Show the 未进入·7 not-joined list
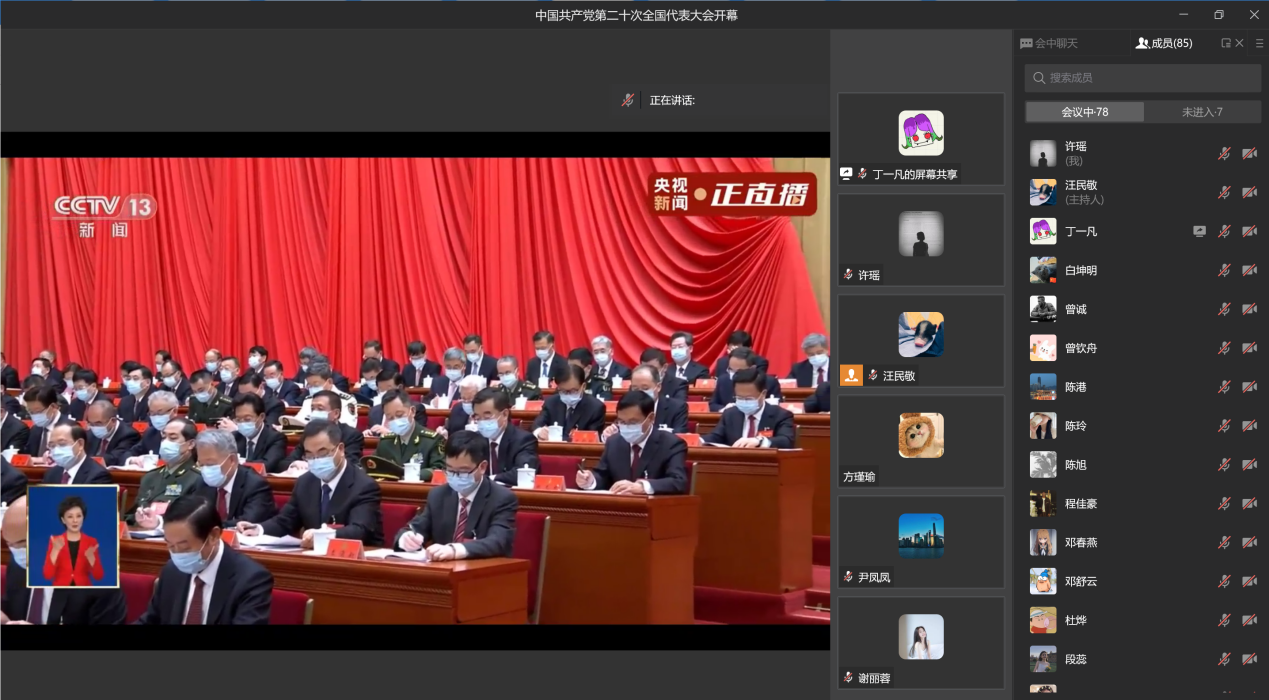This screenshot has height=700, width=1269. (1202, 112)
